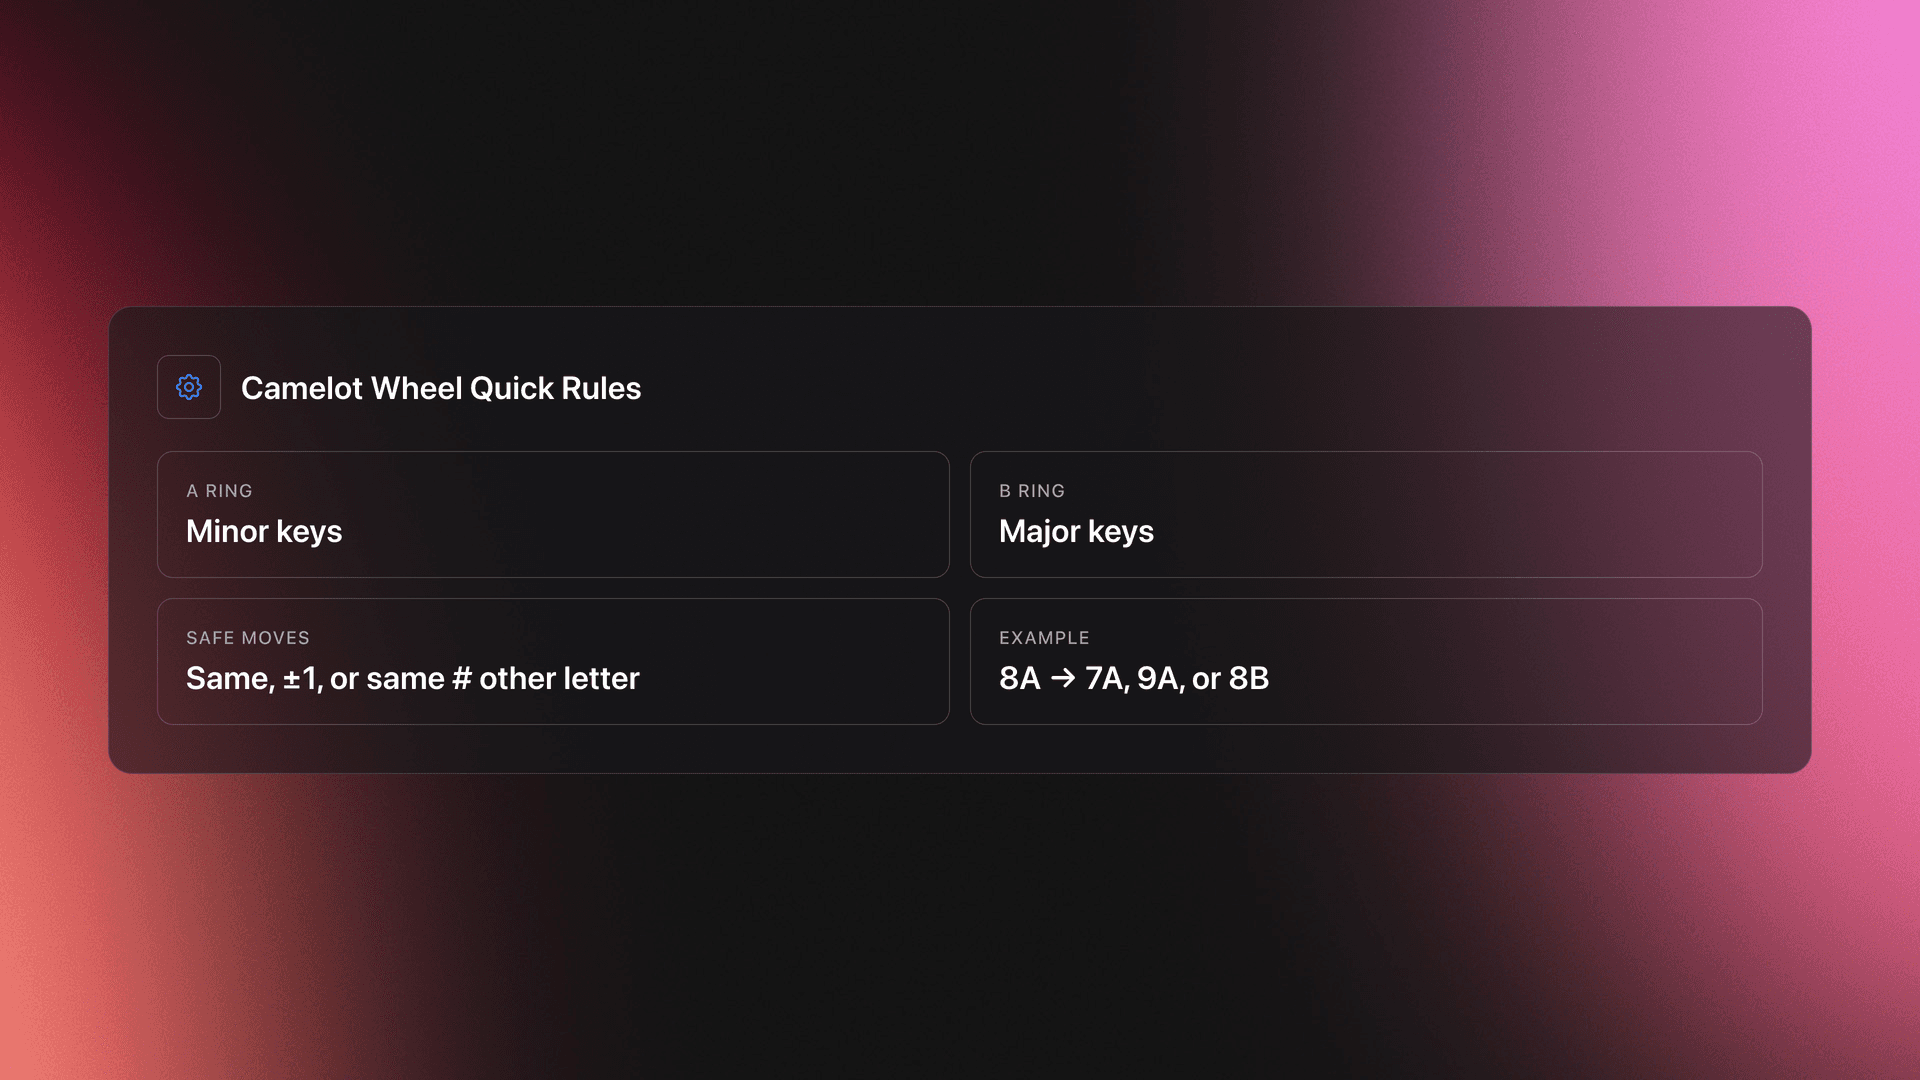Click the 8A text in the example
The height and width of the screenshot is (1080, 1920).
pyautogui.click(x=1020, y=678)
